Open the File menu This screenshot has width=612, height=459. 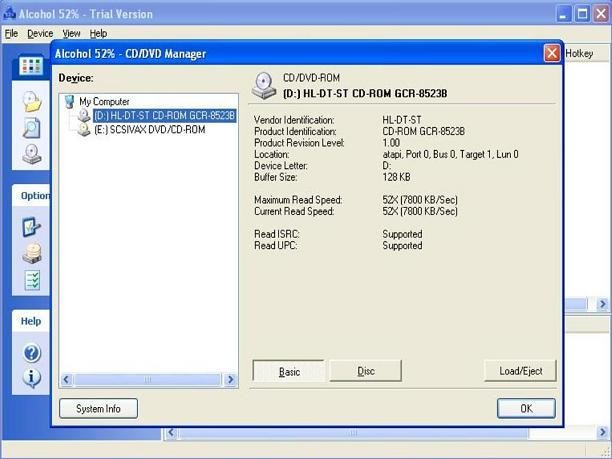tap(11, 34)
